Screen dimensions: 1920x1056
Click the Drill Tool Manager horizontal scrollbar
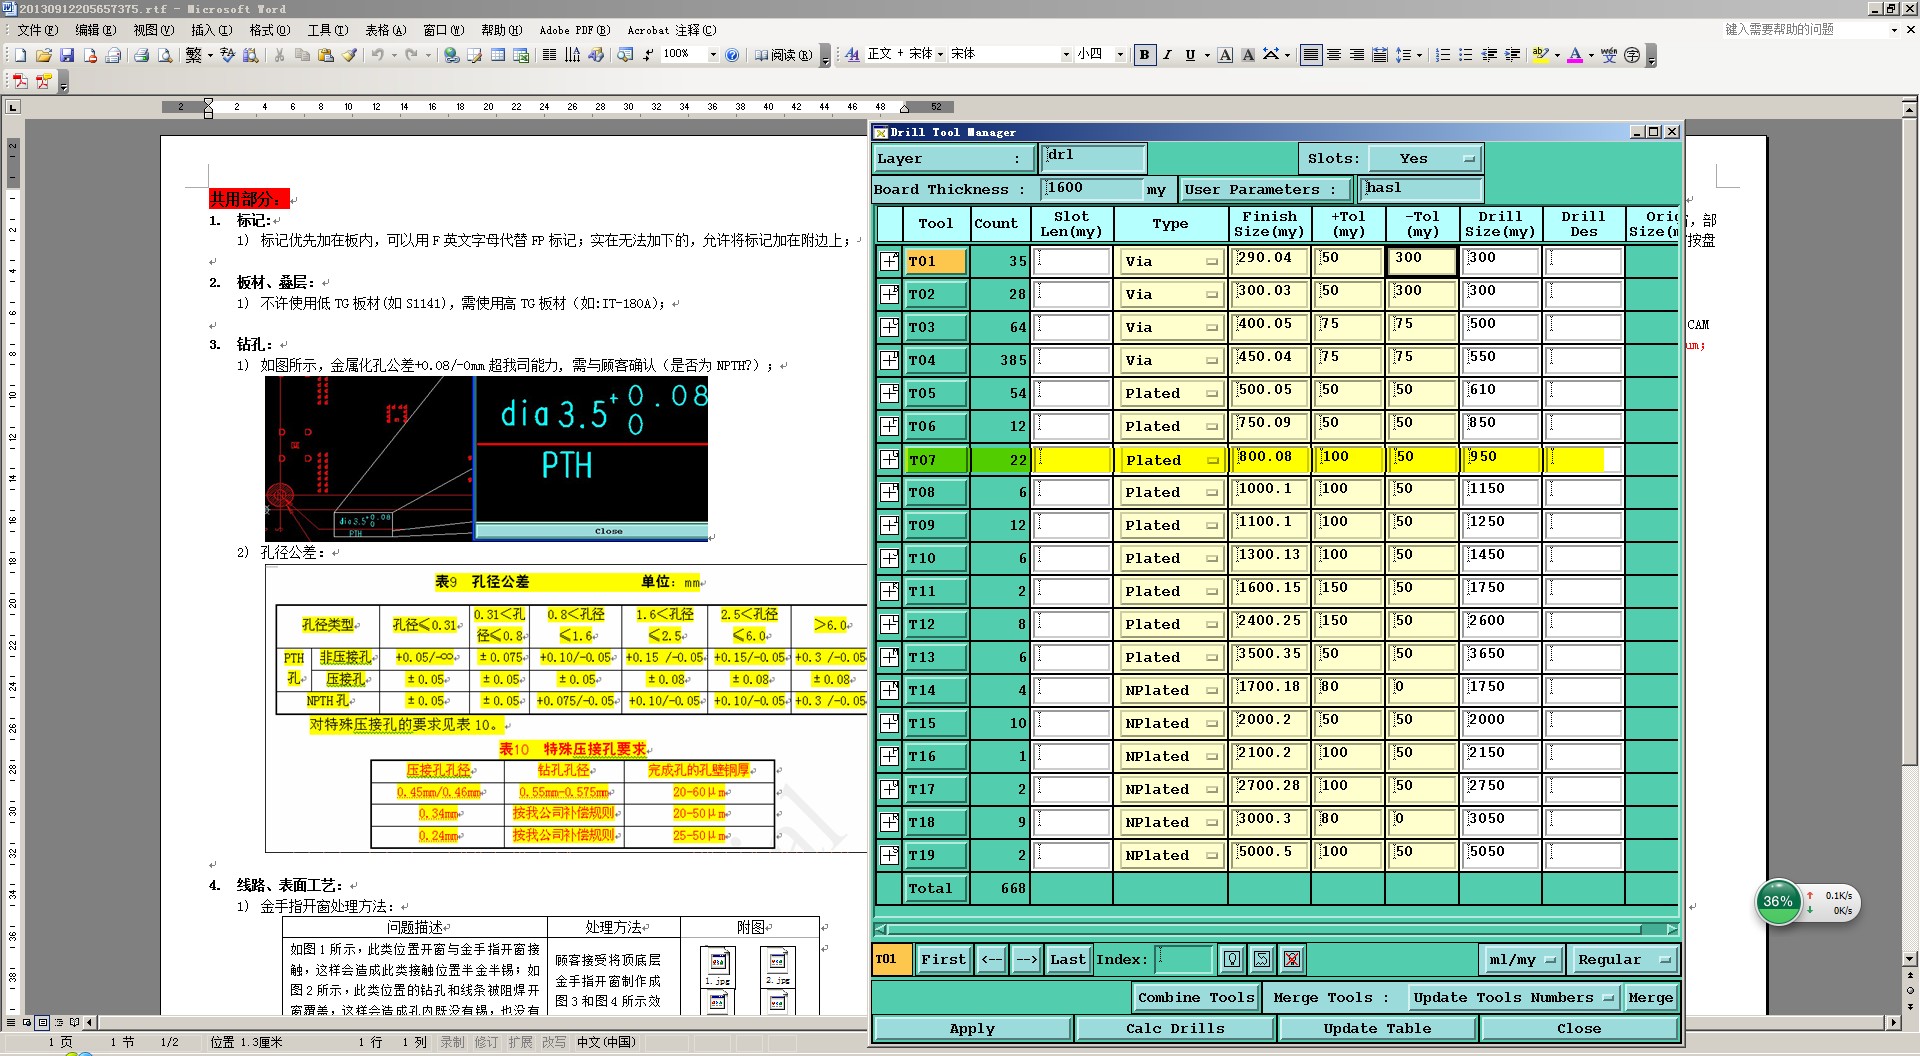1276,929
